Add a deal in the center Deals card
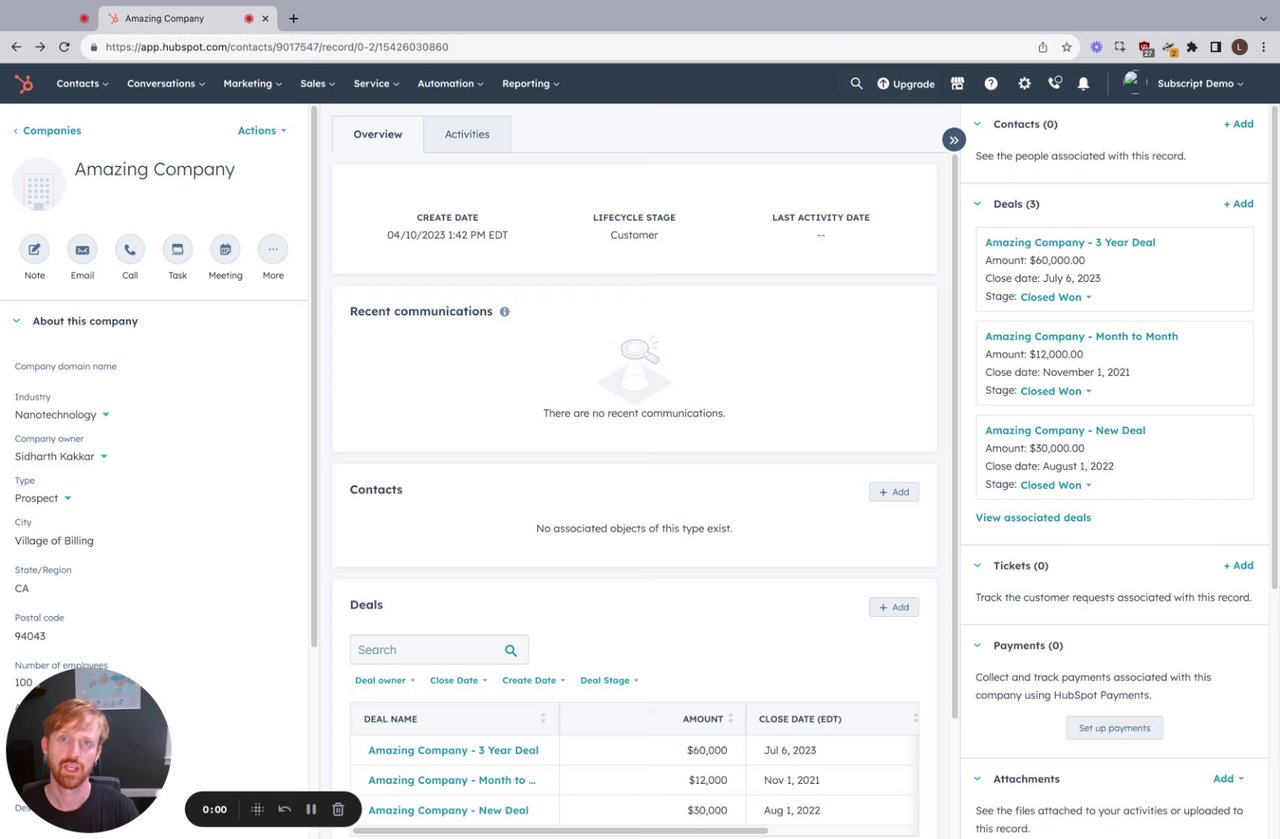This screenshot has height=839, width=1280. point(894,607)
